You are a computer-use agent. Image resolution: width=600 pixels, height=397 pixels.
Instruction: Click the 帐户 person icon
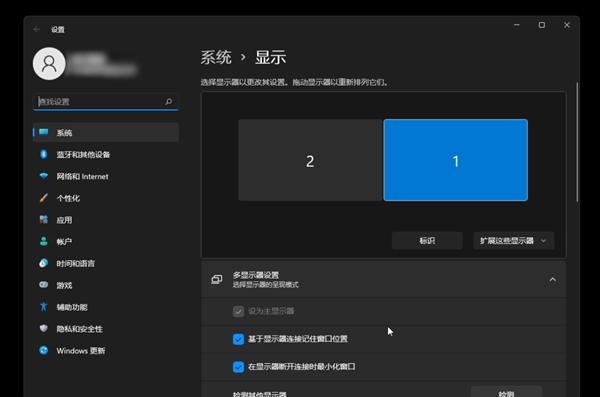pos(44,241)
